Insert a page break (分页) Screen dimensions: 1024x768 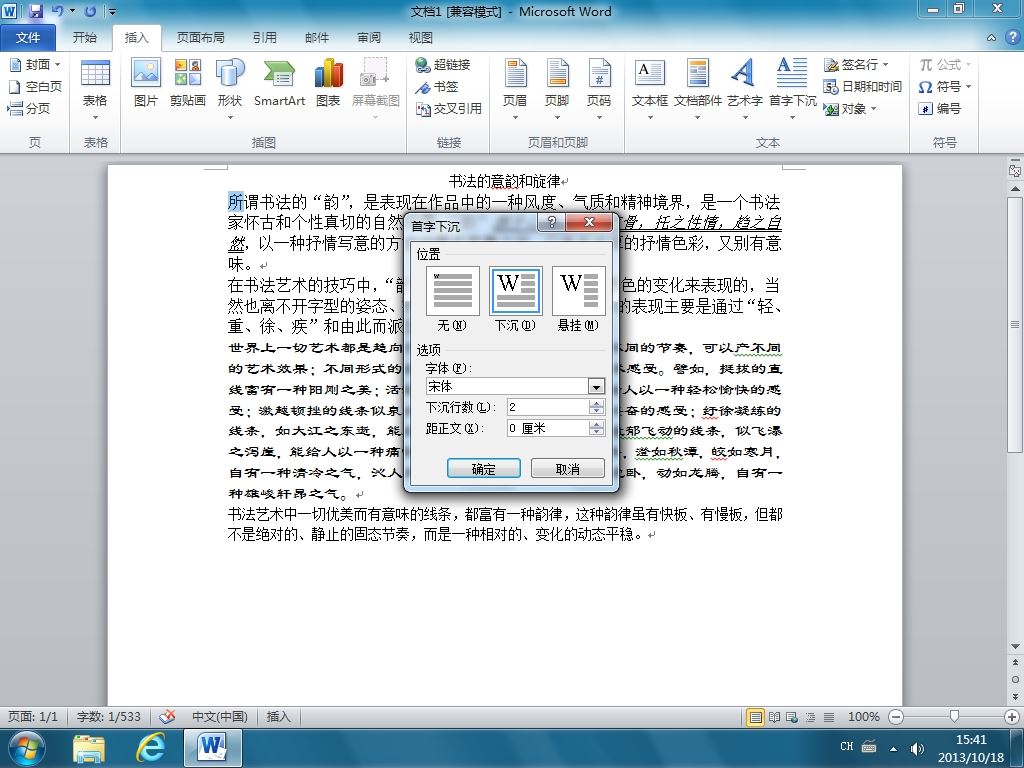(29, 108)
